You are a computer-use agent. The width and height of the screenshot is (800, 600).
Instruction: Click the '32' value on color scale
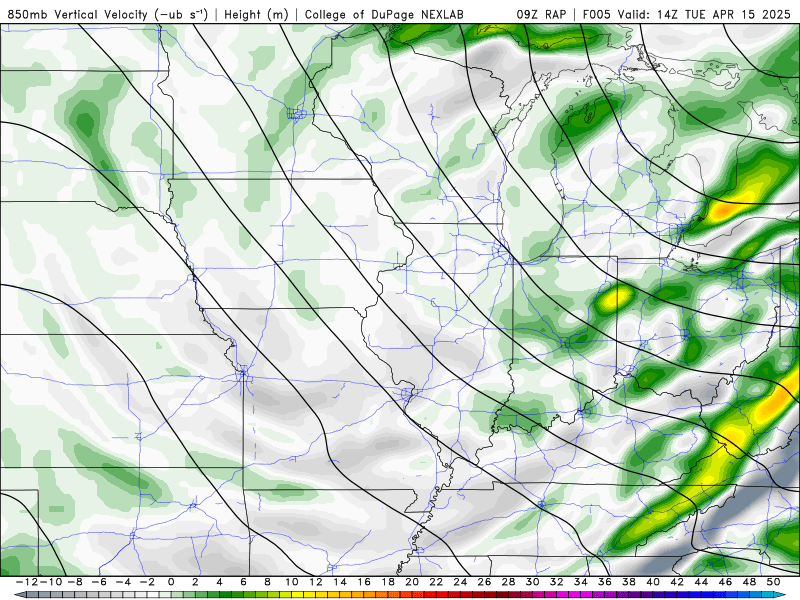pos(557,582)
